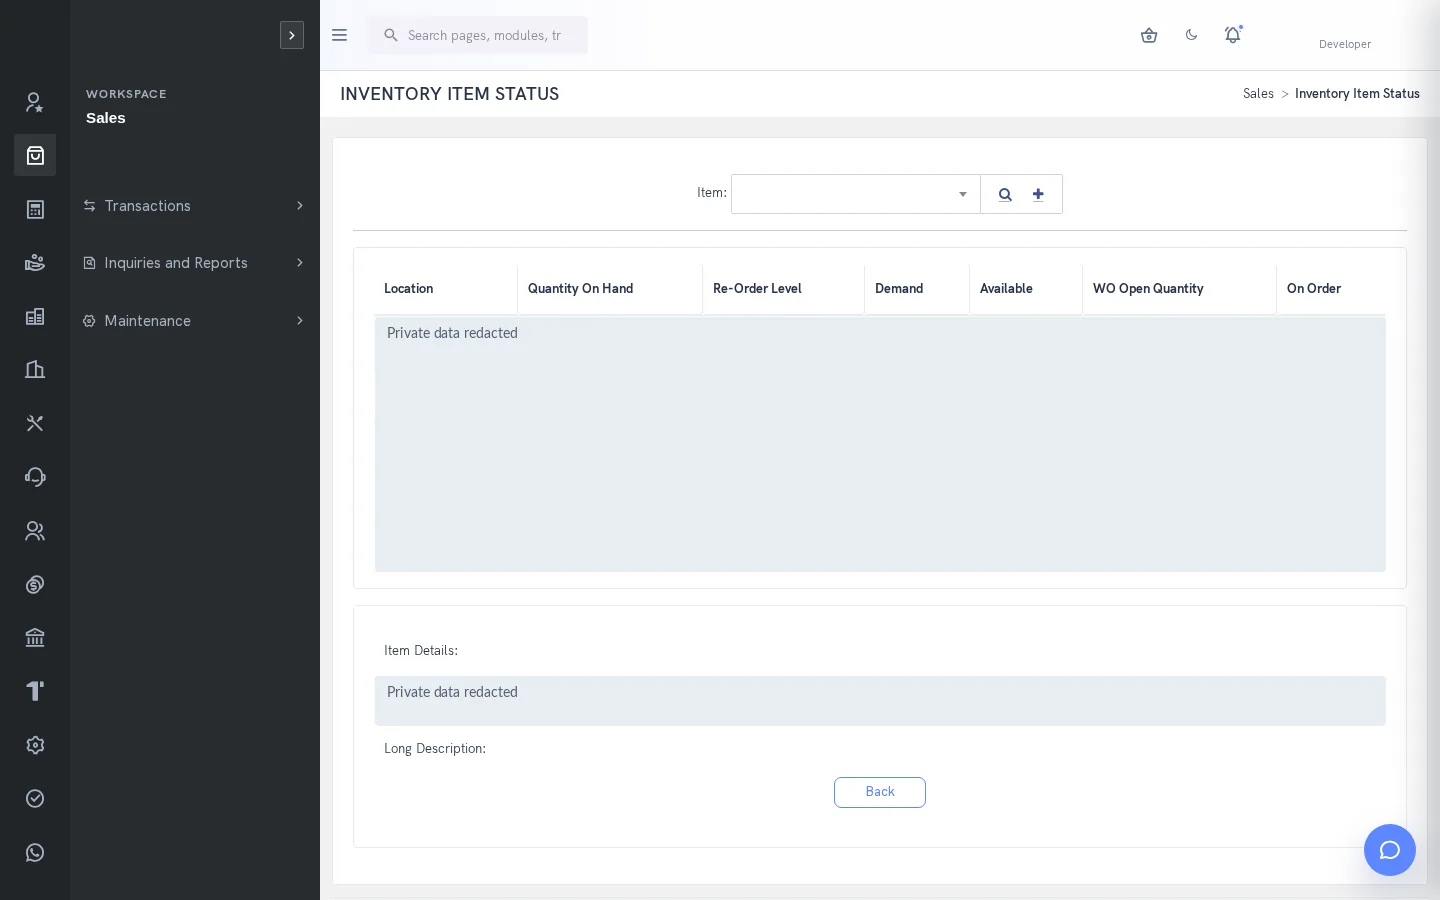1440x900 pixels.
Task: Click the Developer user label
Action: coord(1345,44)
